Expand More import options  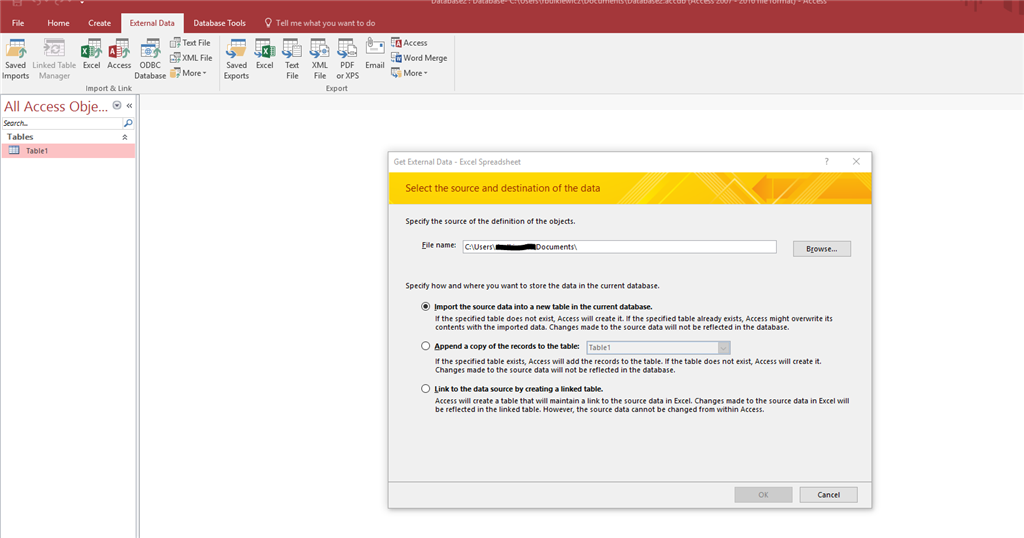coord(188,73)
